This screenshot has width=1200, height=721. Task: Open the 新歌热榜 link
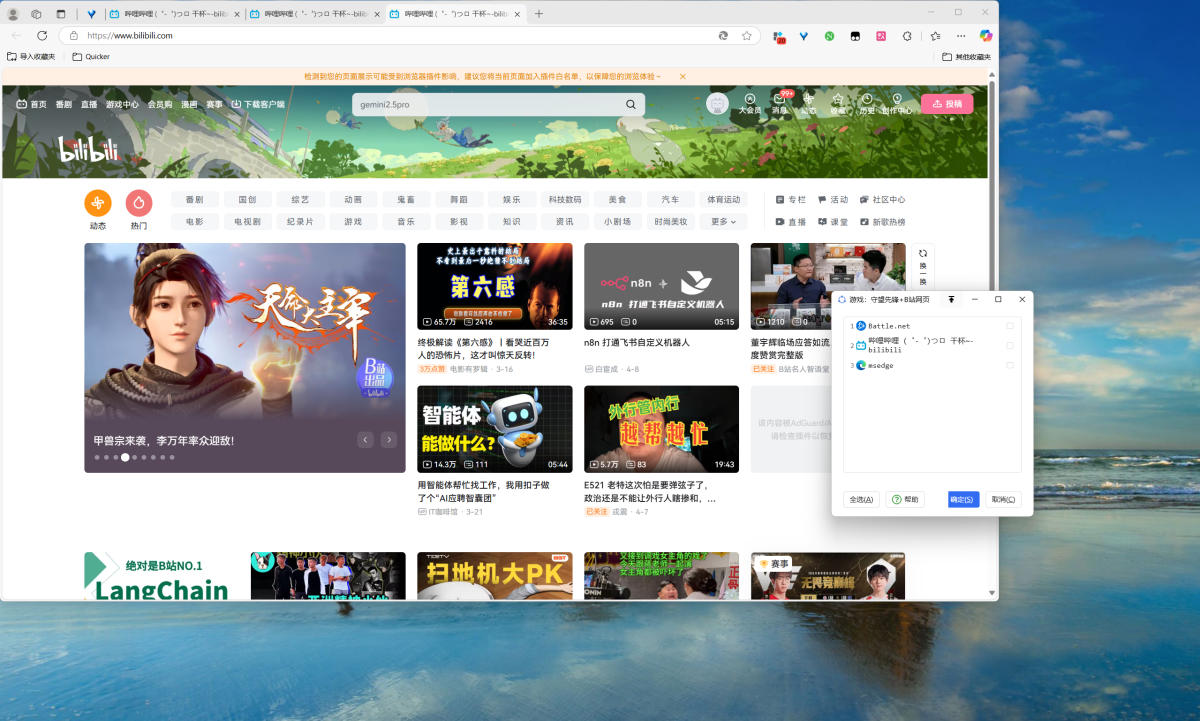point(882,222)
